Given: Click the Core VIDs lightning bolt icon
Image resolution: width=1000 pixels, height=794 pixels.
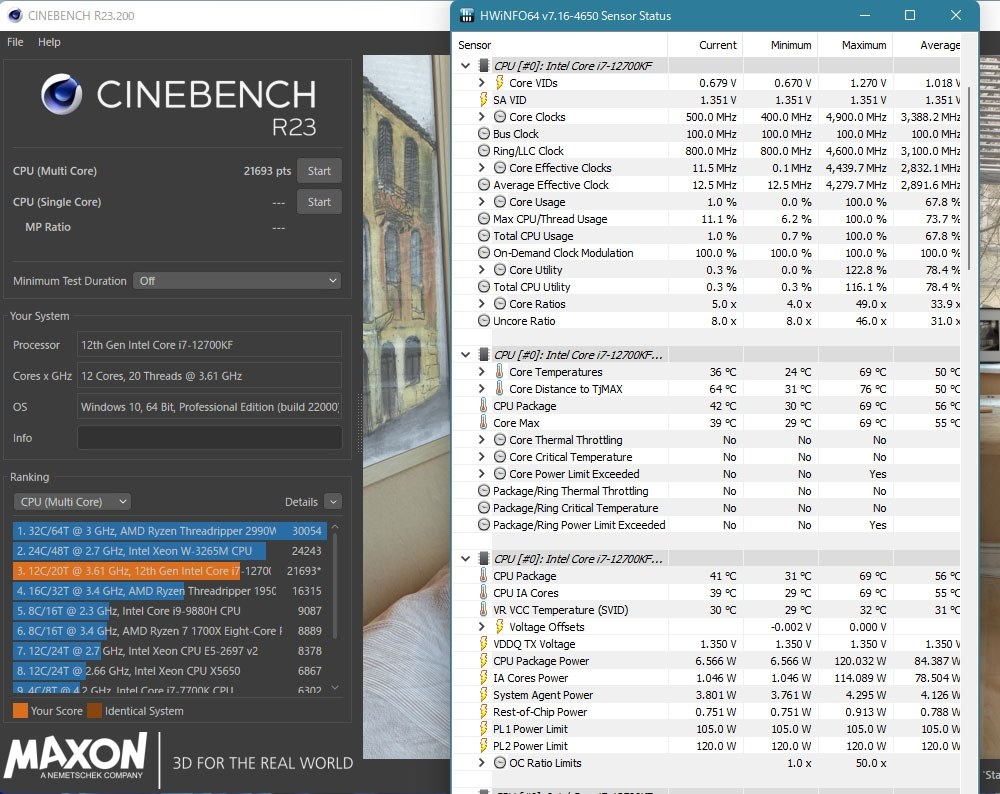Looking at the screenshot, I should coord(499,83).
